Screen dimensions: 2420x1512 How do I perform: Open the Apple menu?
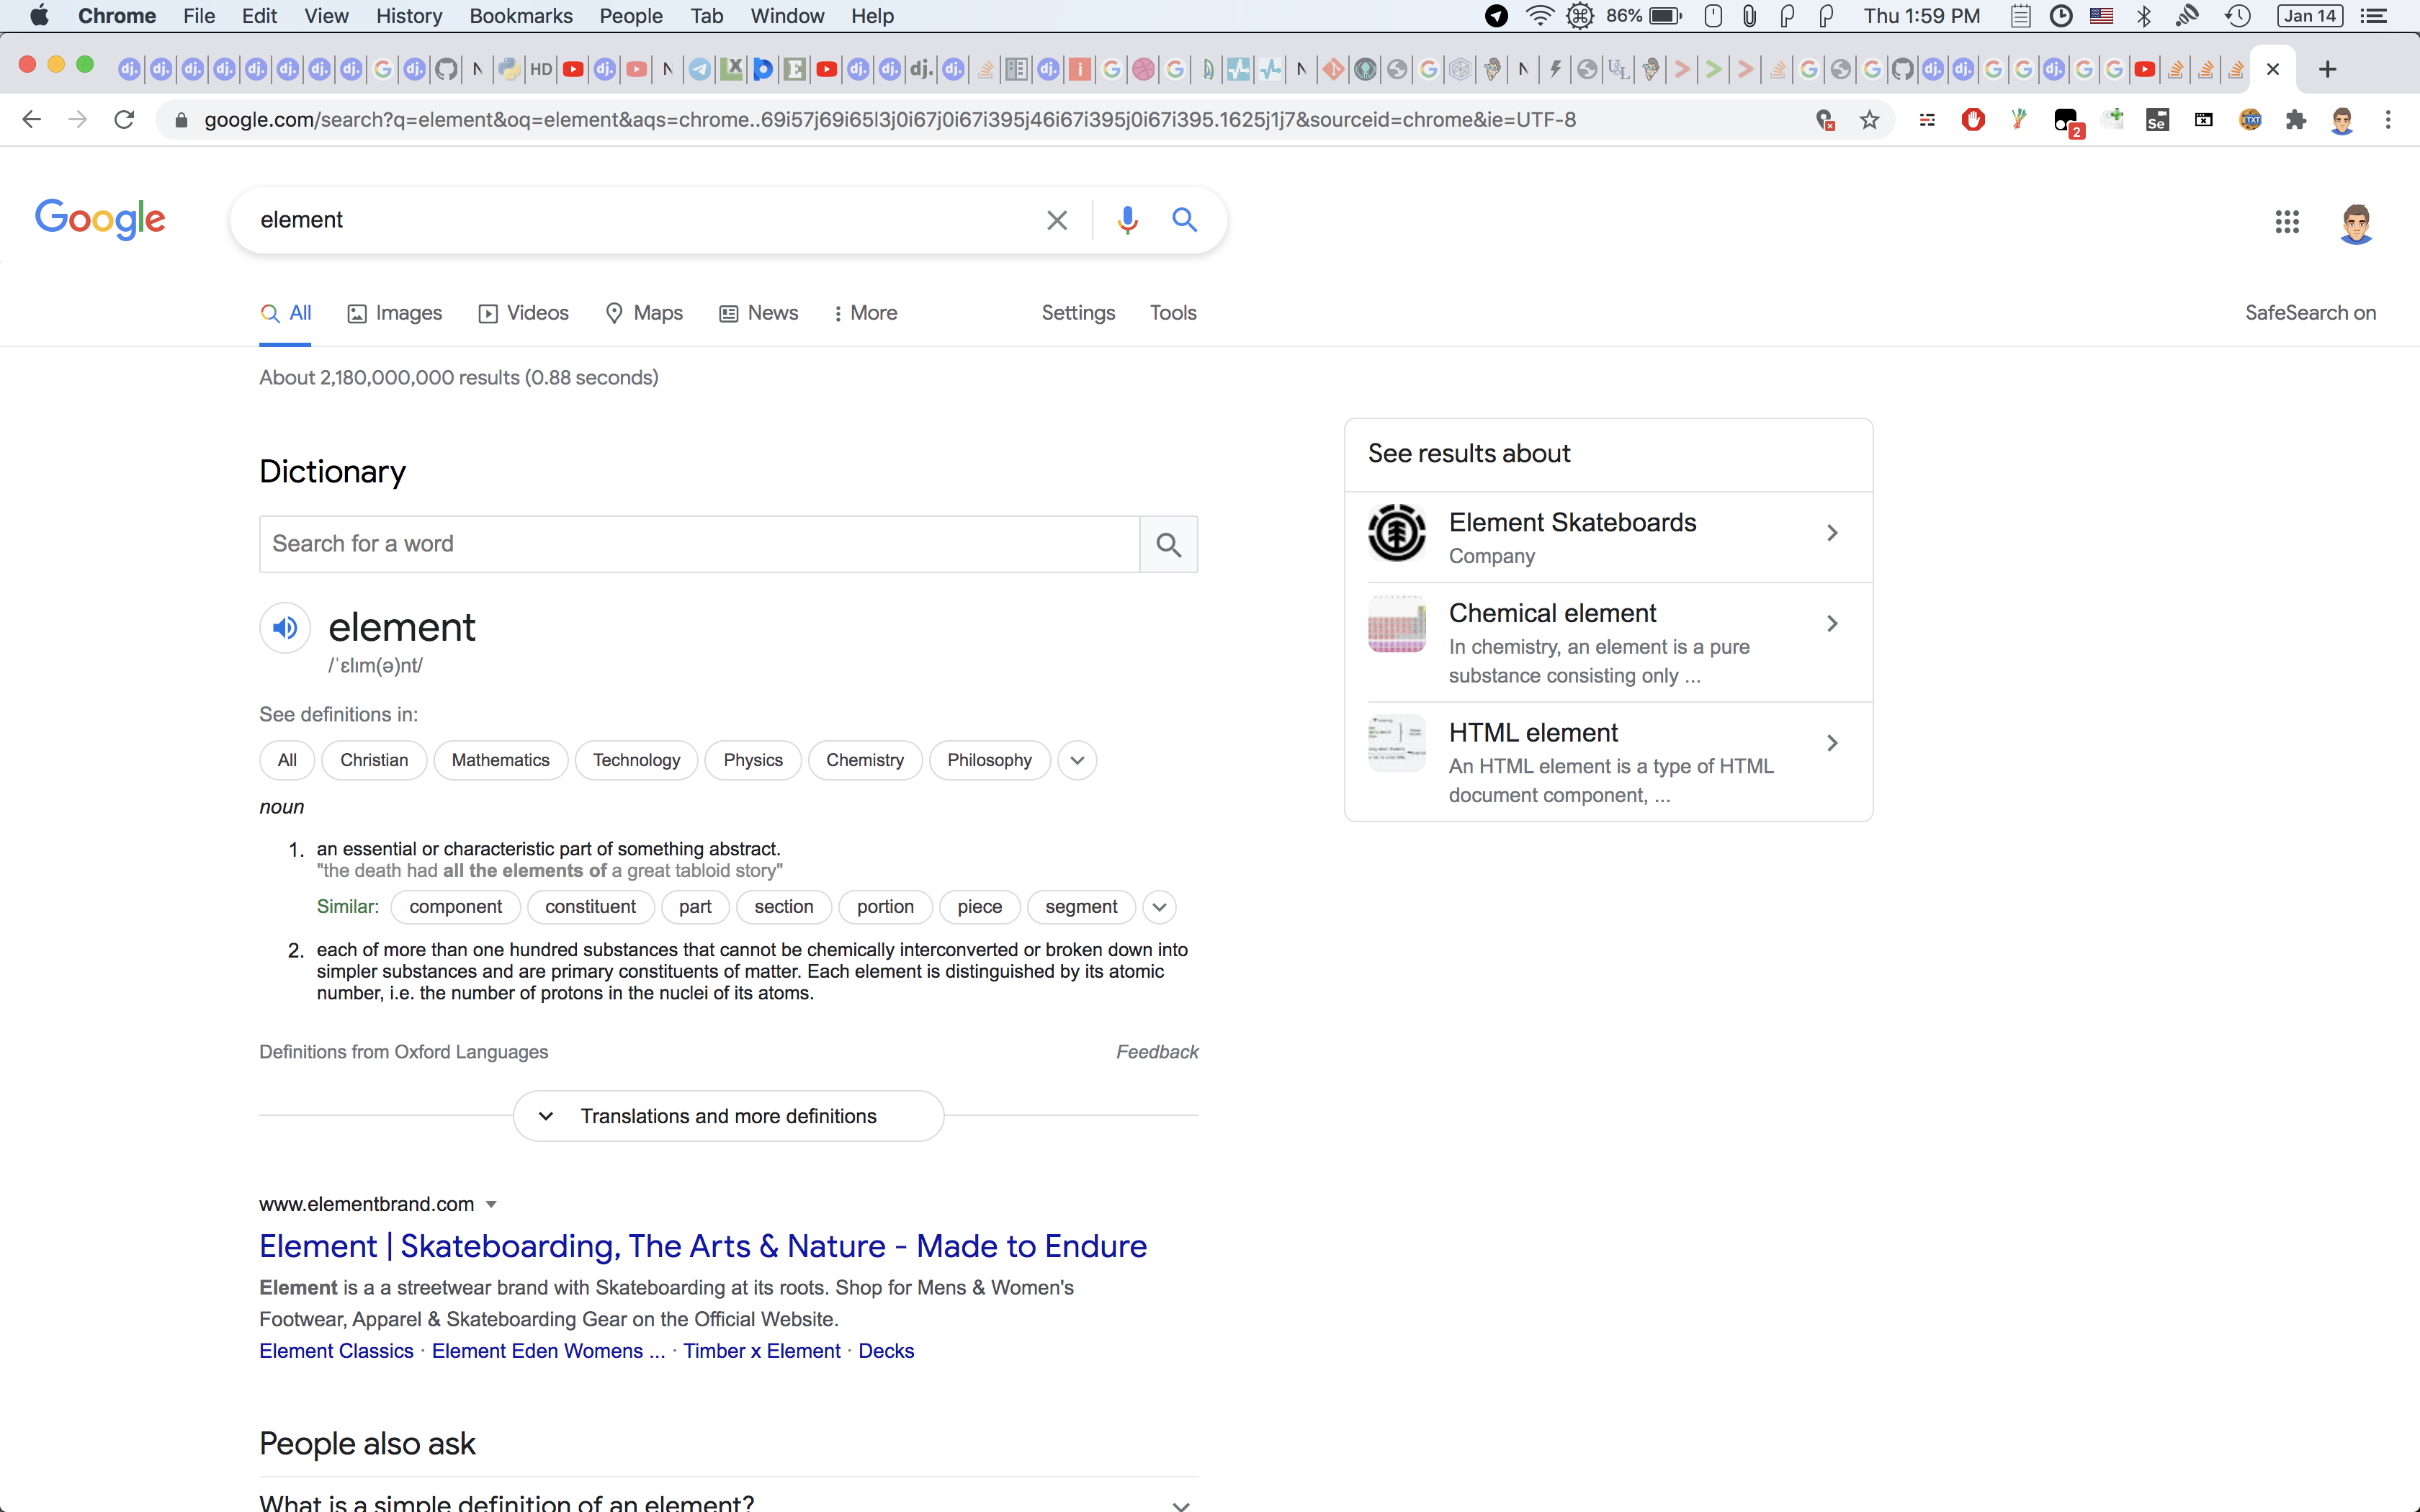point(39,15)
